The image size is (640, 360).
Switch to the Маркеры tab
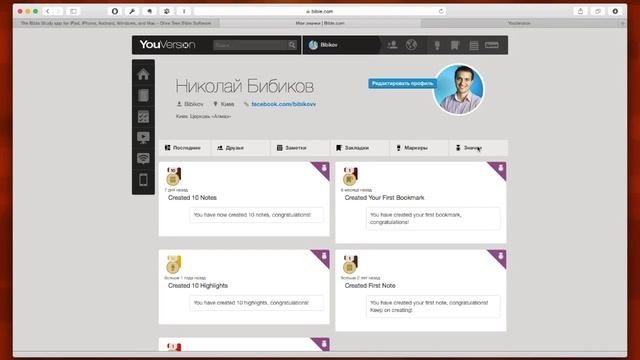[419, 148]
